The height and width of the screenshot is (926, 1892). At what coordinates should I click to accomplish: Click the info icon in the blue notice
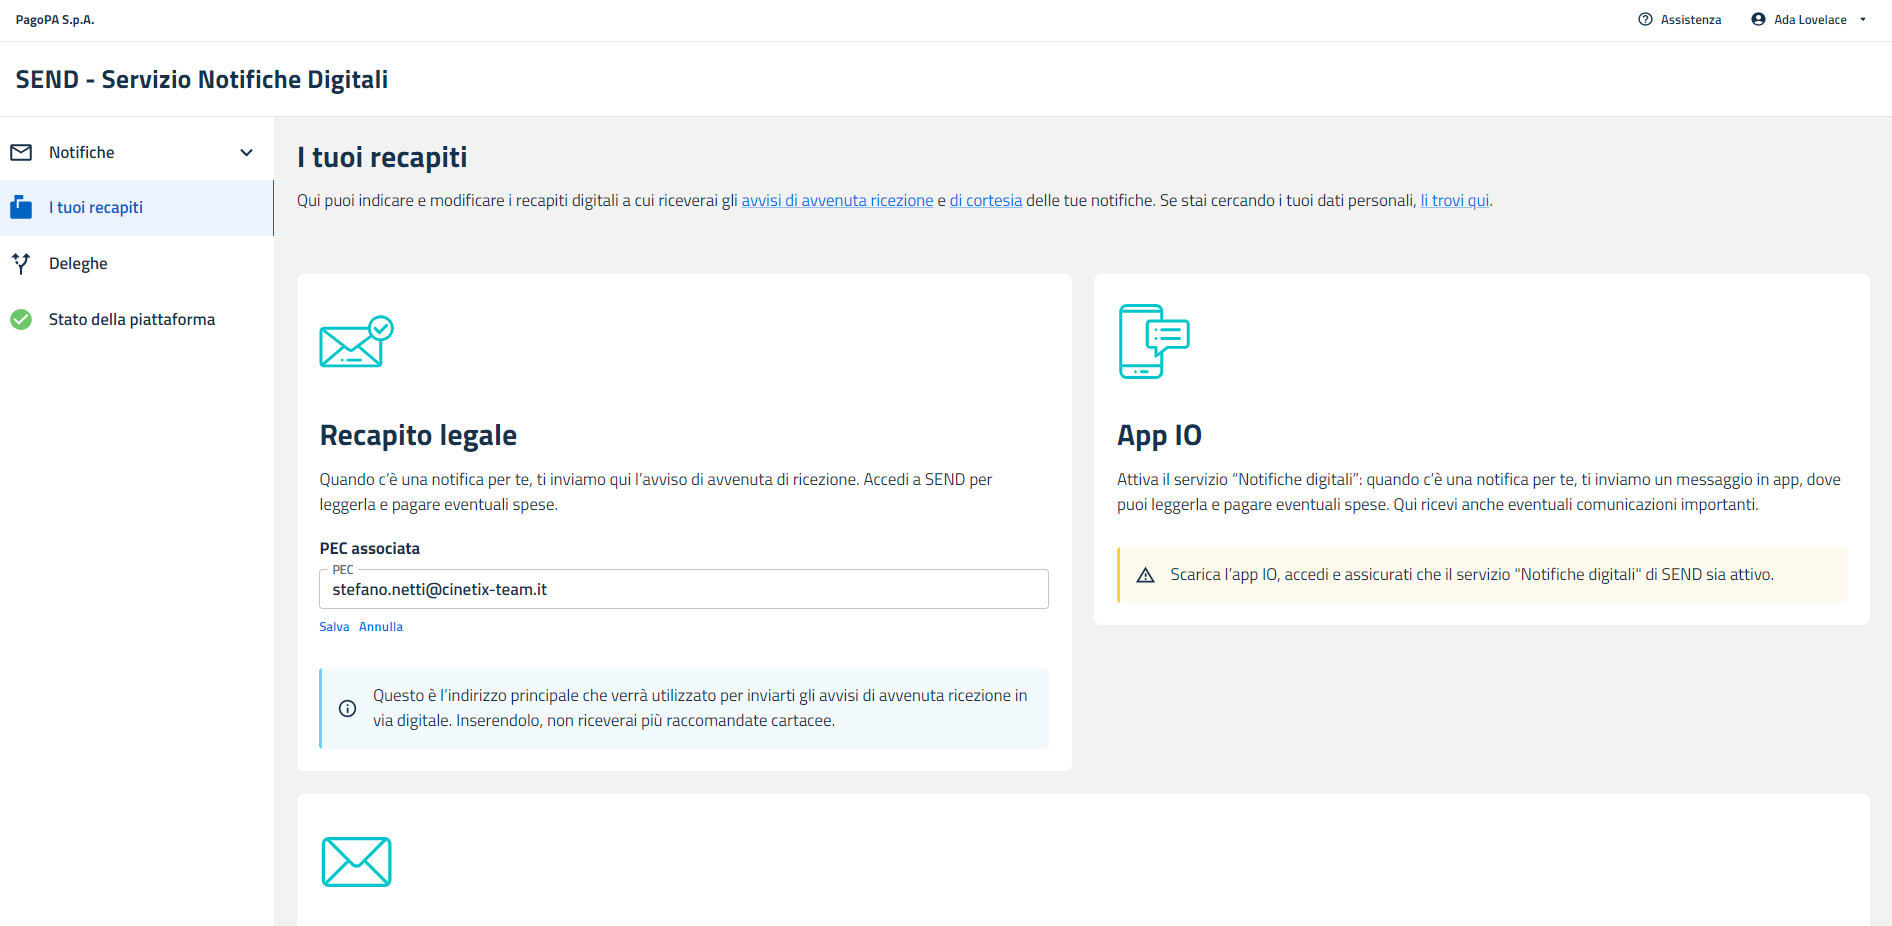[x=347, y=708]
